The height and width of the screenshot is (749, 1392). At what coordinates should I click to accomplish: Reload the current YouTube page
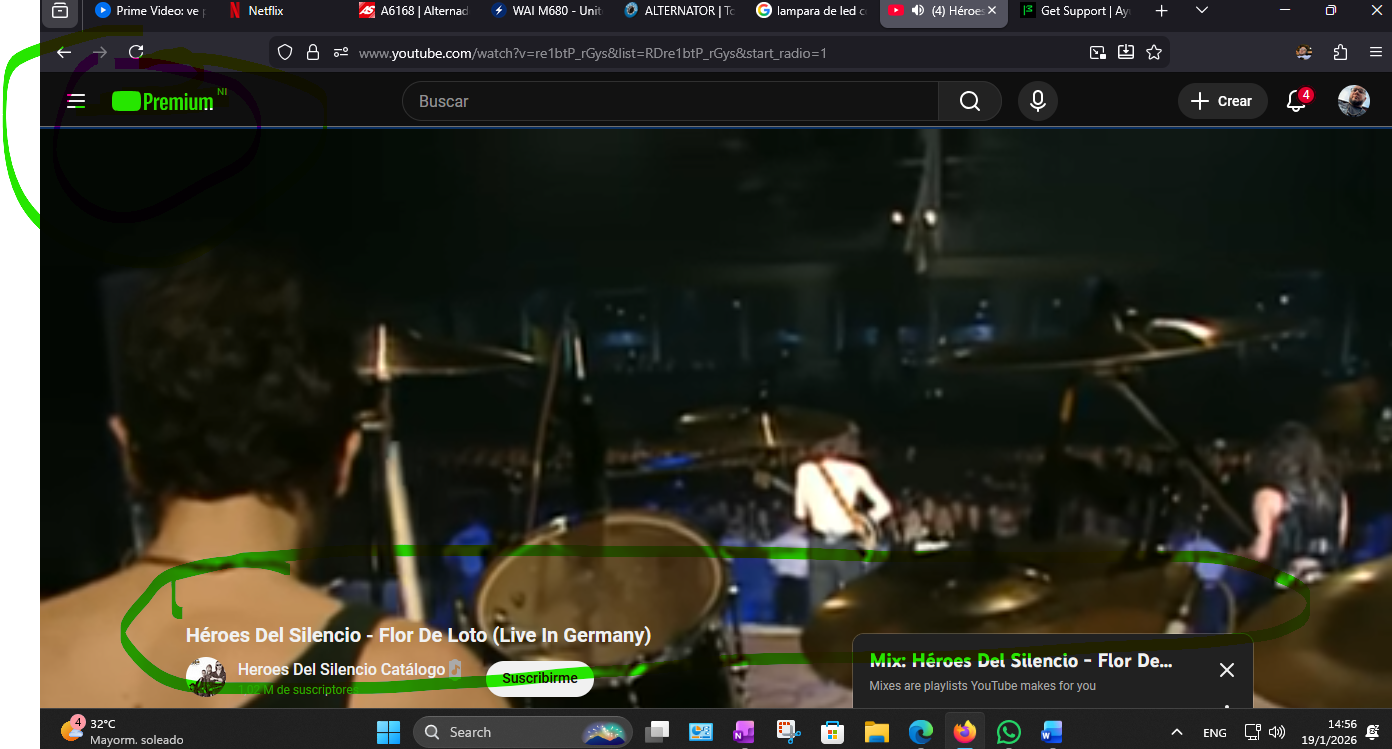[136, 52]
